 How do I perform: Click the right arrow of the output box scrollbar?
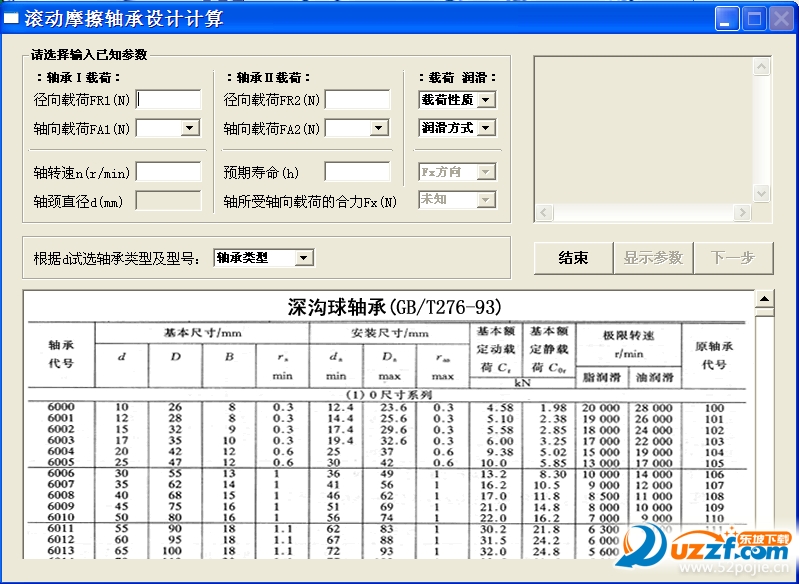pos(742,212)
